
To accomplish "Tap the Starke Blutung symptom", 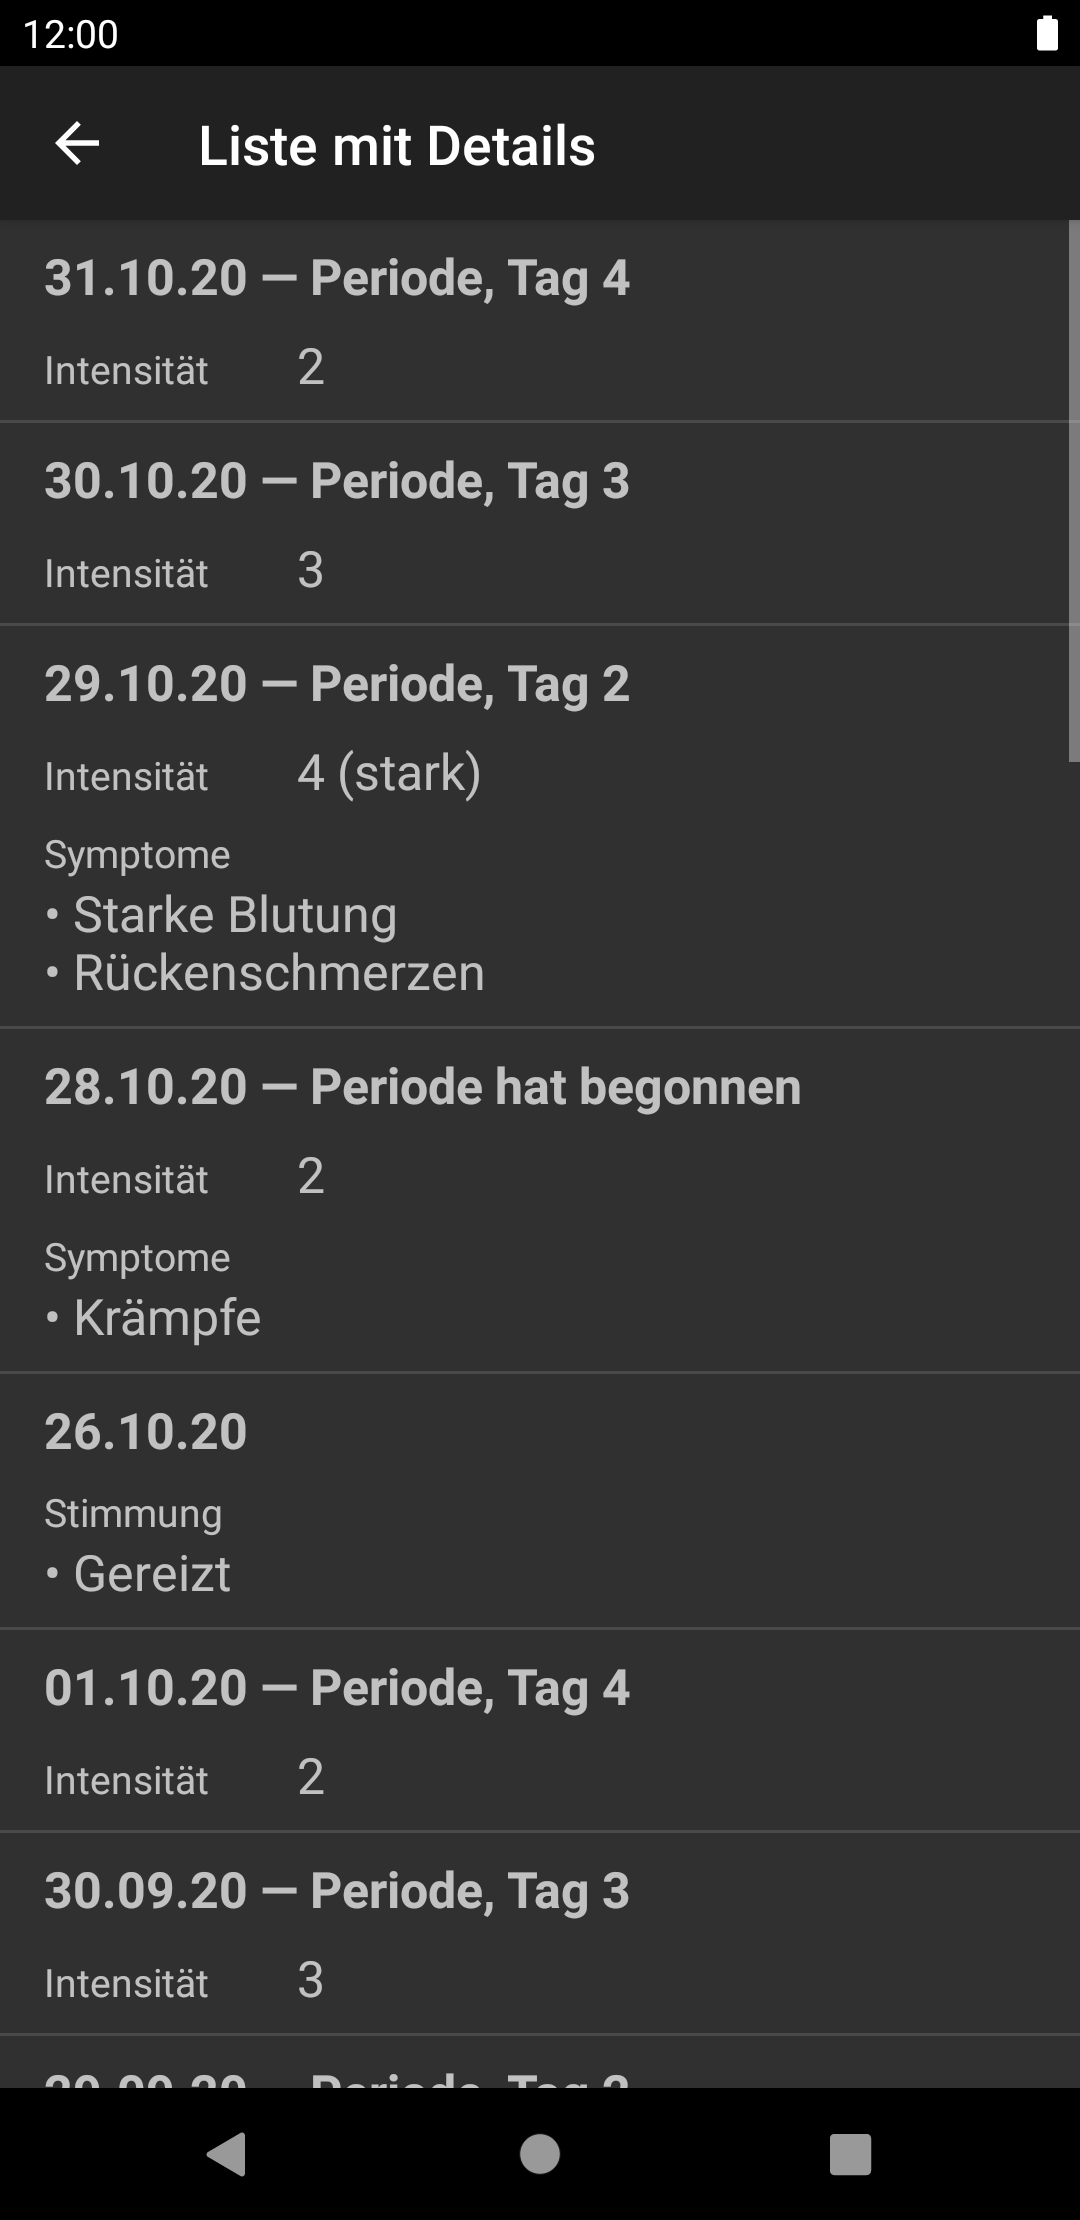I will coord(234,915).
